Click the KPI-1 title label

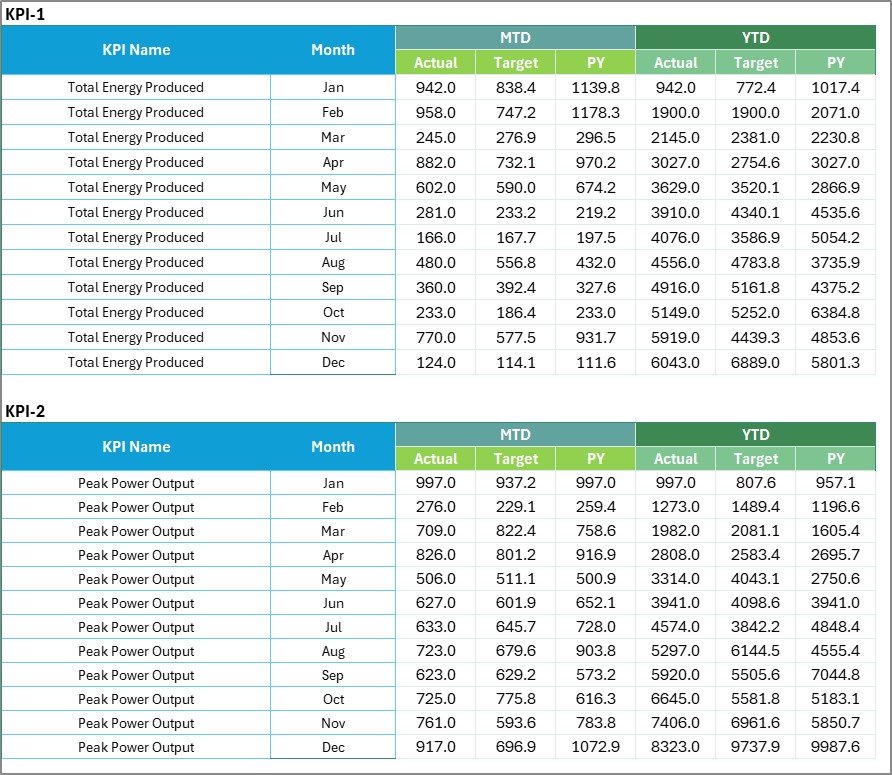(25, 14)
